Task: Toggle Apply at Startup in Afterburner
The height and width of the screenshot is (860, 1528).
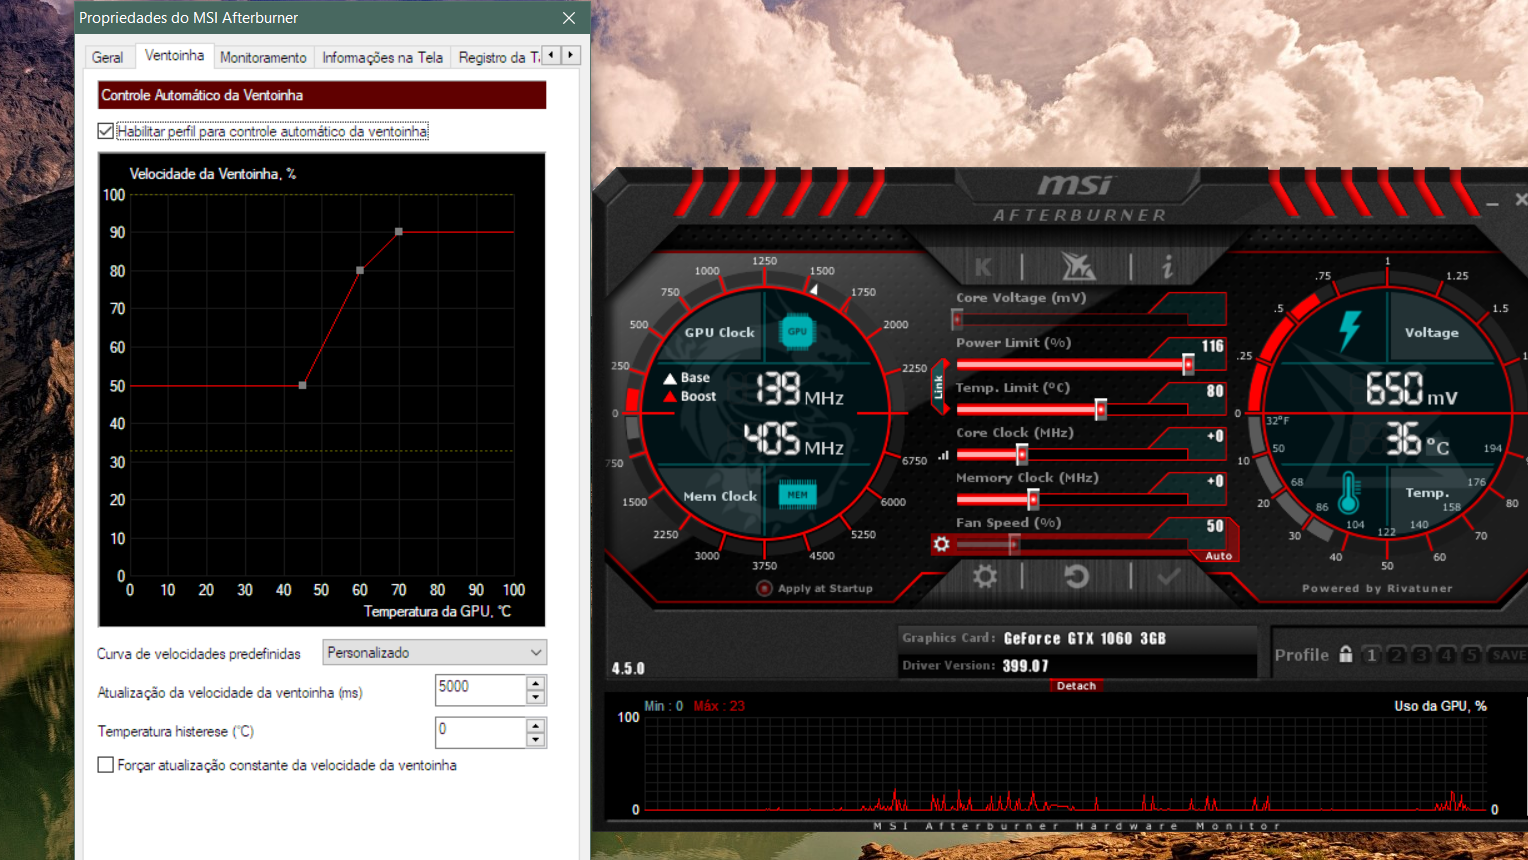Action: coord(814,588)
